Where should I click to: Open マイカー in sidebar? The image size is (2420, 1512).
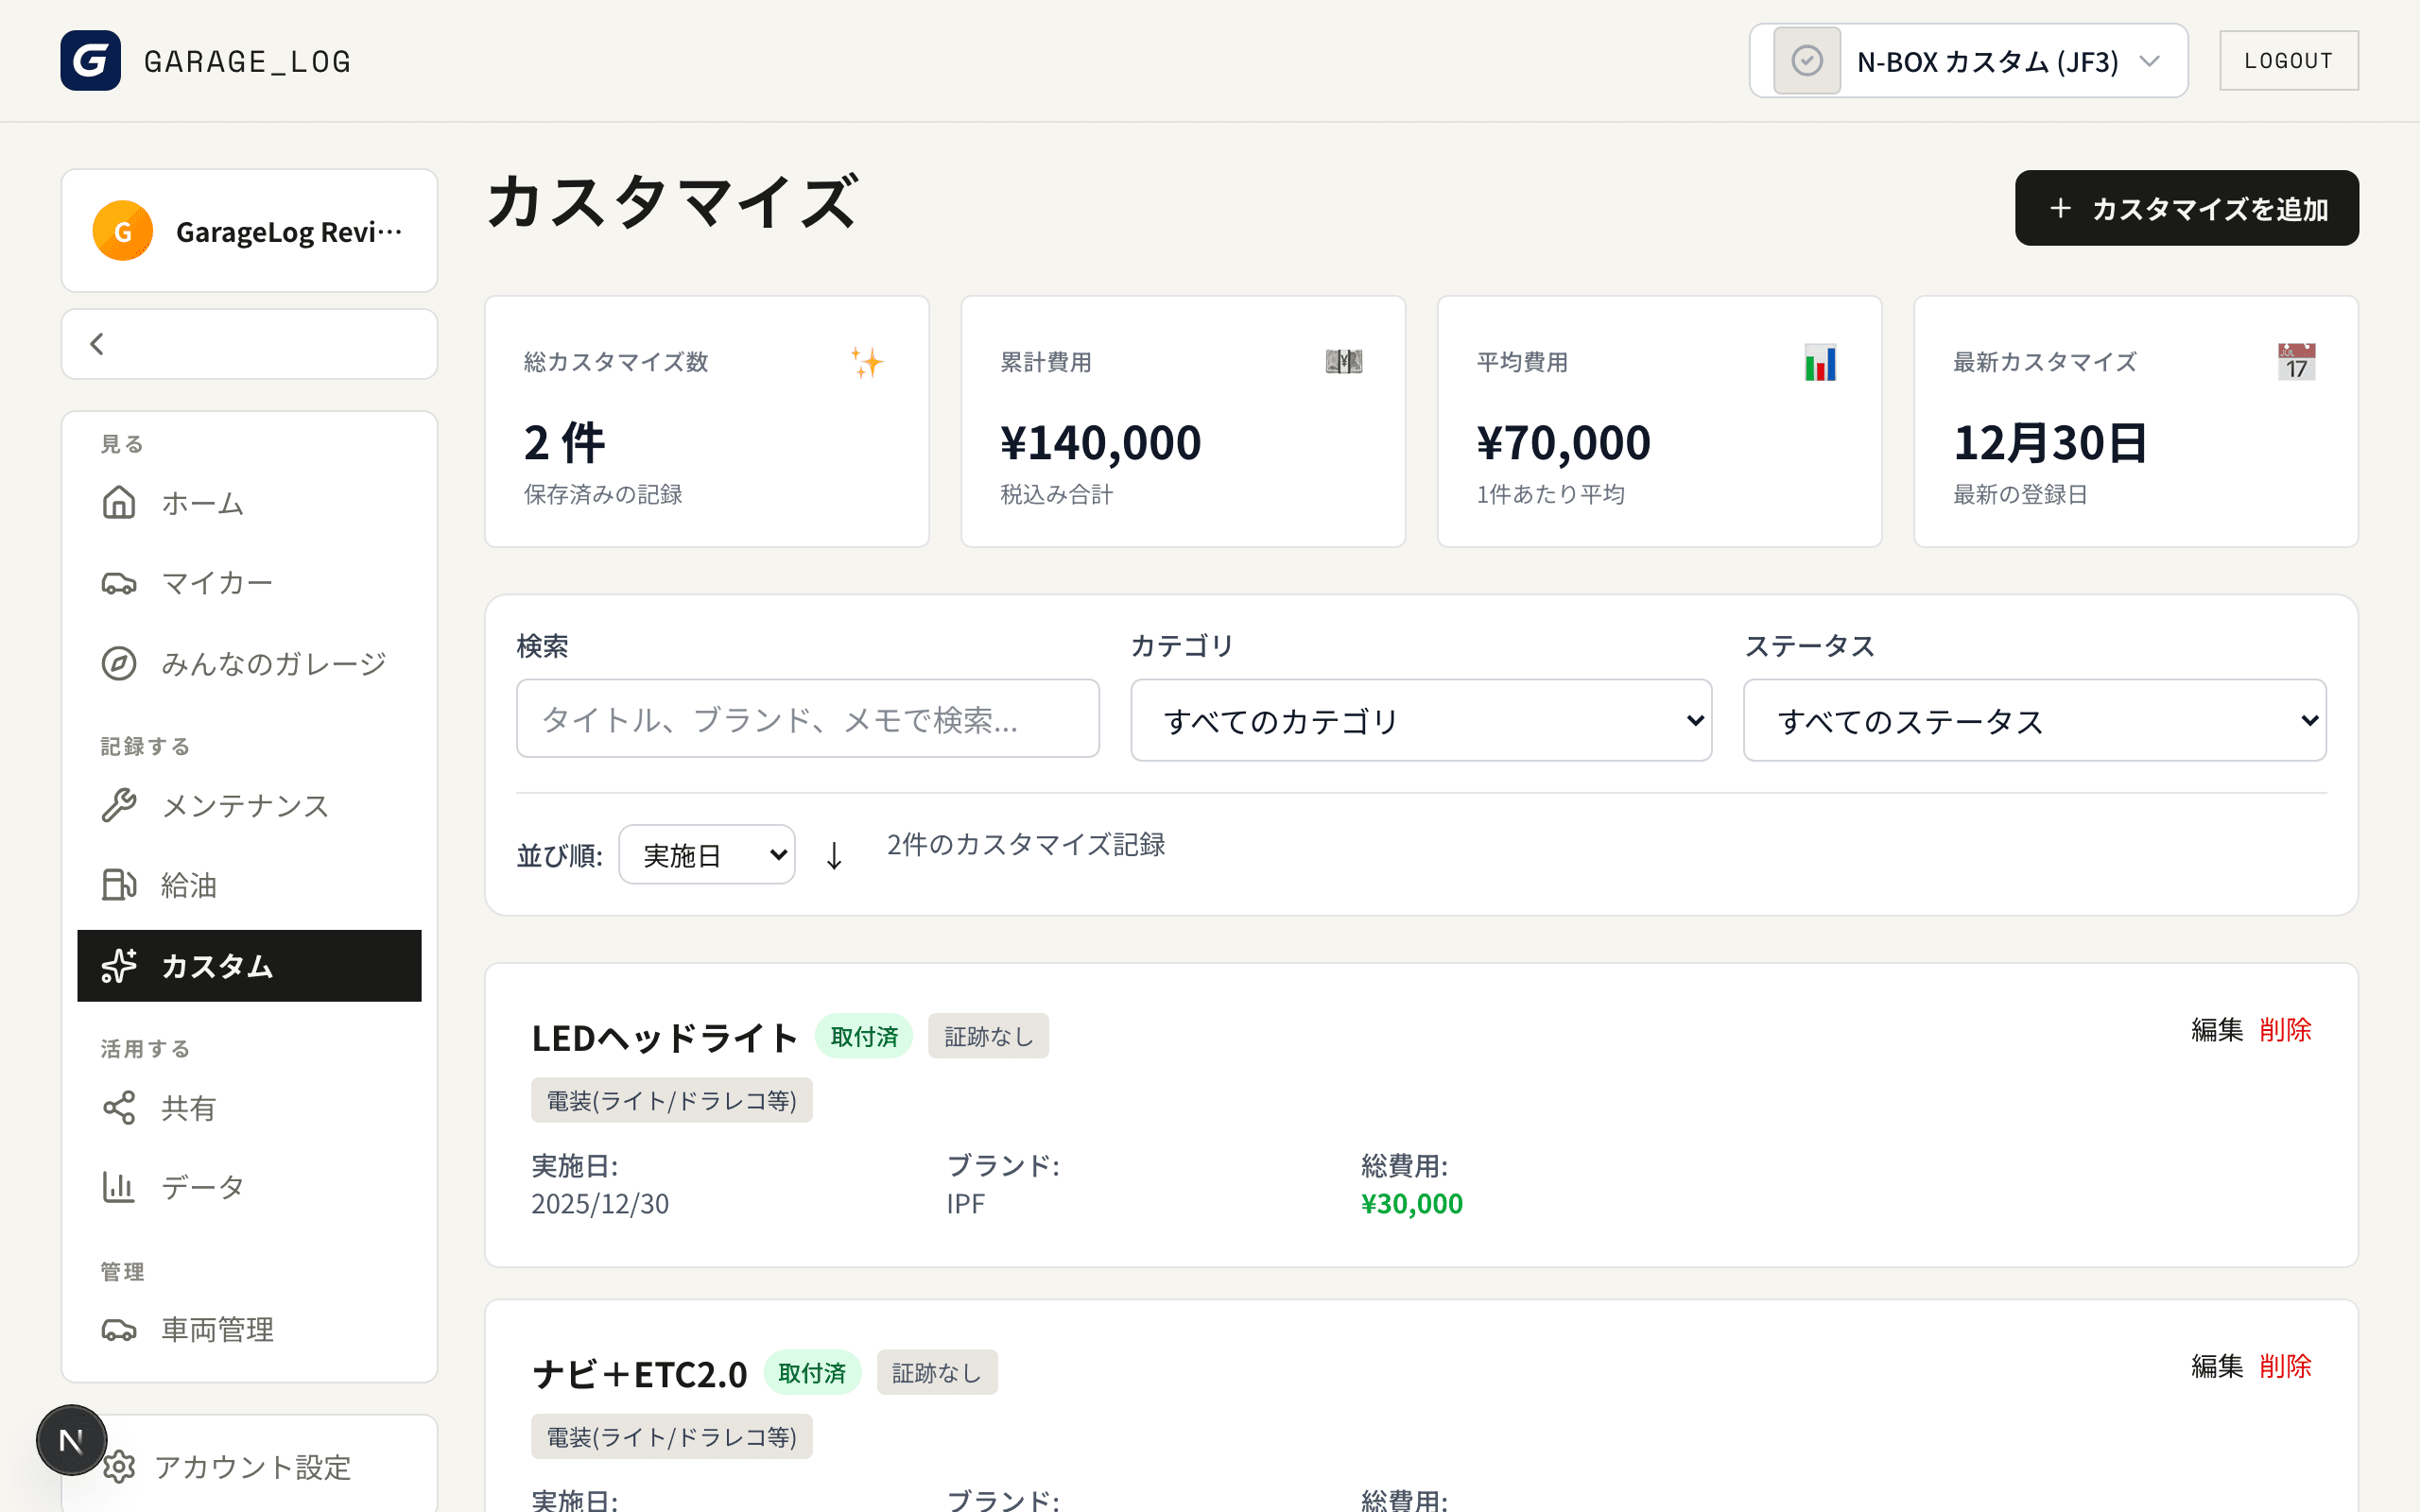coord(250,582)
